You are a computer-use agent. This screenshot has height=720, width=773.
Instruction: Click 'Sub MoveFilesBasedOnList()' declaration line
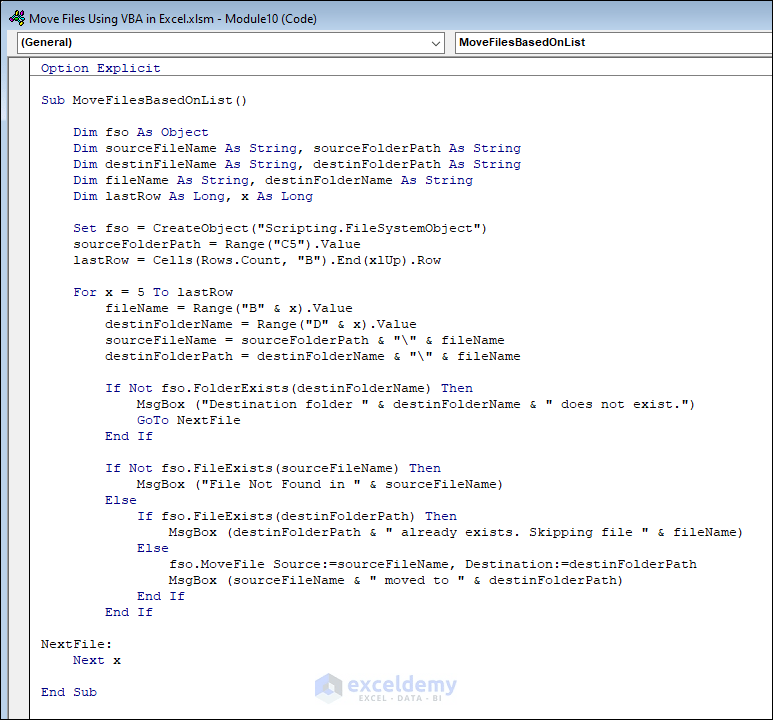click(144, 100)
